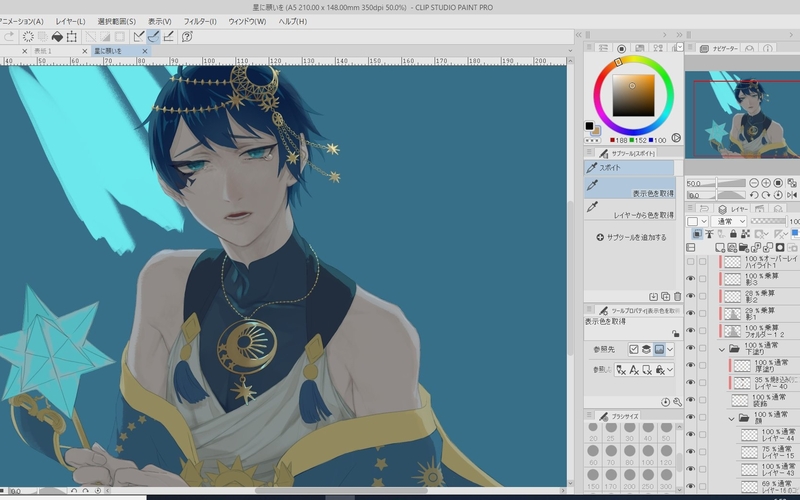Click the new vector layer icon
This screenshot has width=800, height=500.
click(732, 247)
